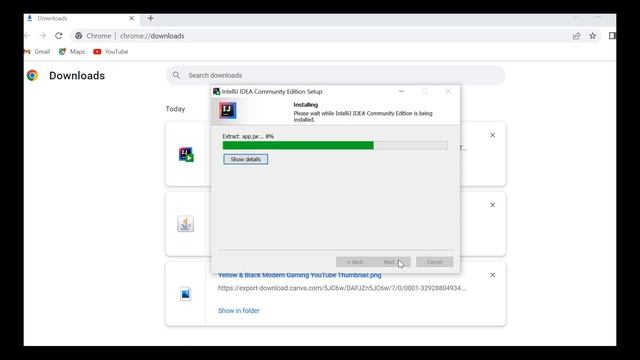Click the IntelliJ IDEA installer file icon

[186, 154]
